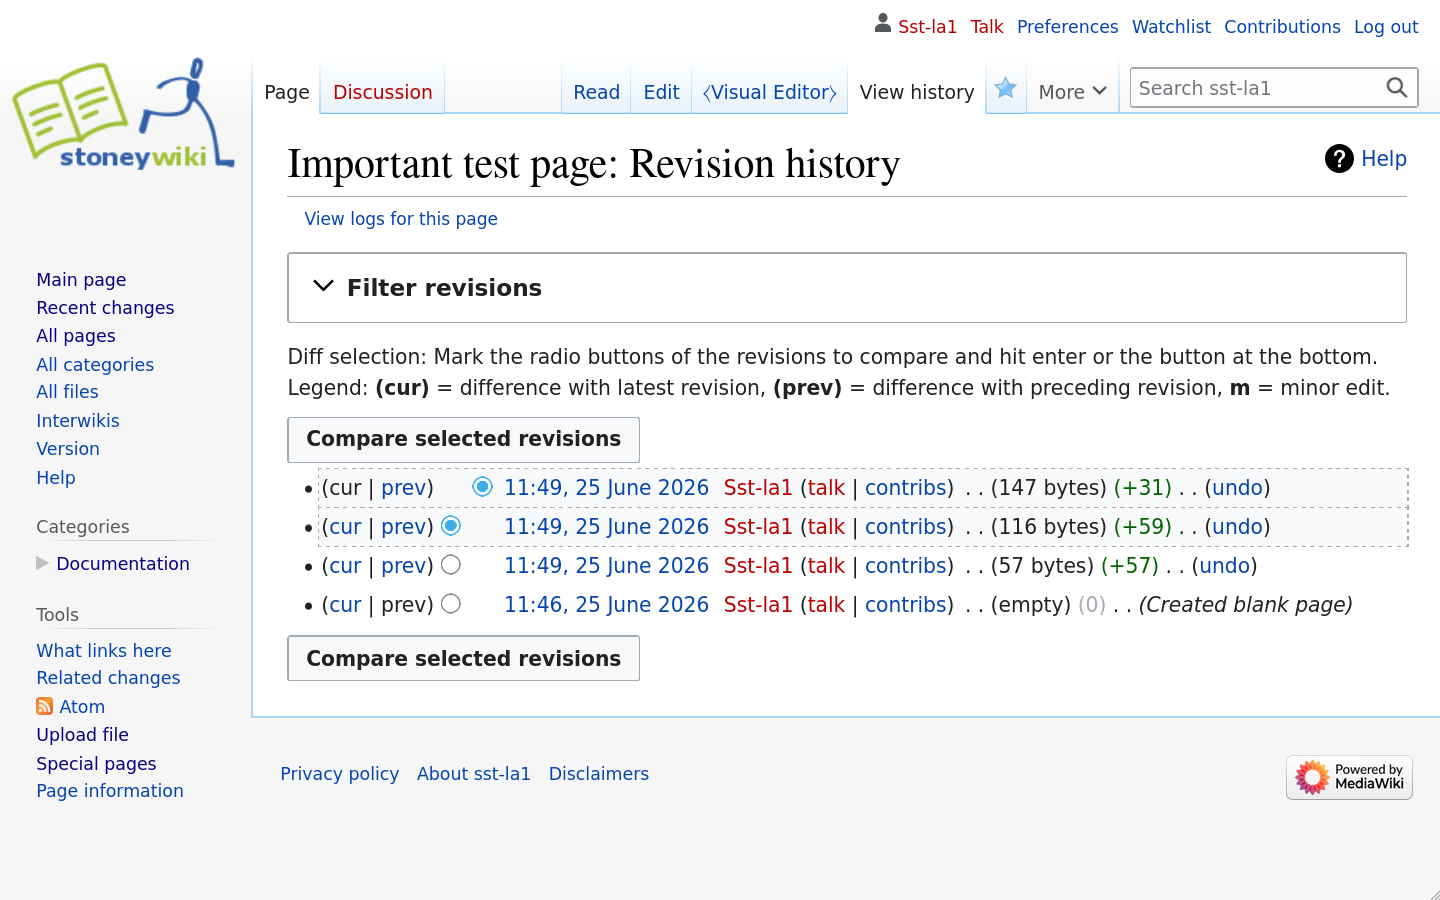Open the About sst-la1 footer link
1440x900 pixels.
473,774
